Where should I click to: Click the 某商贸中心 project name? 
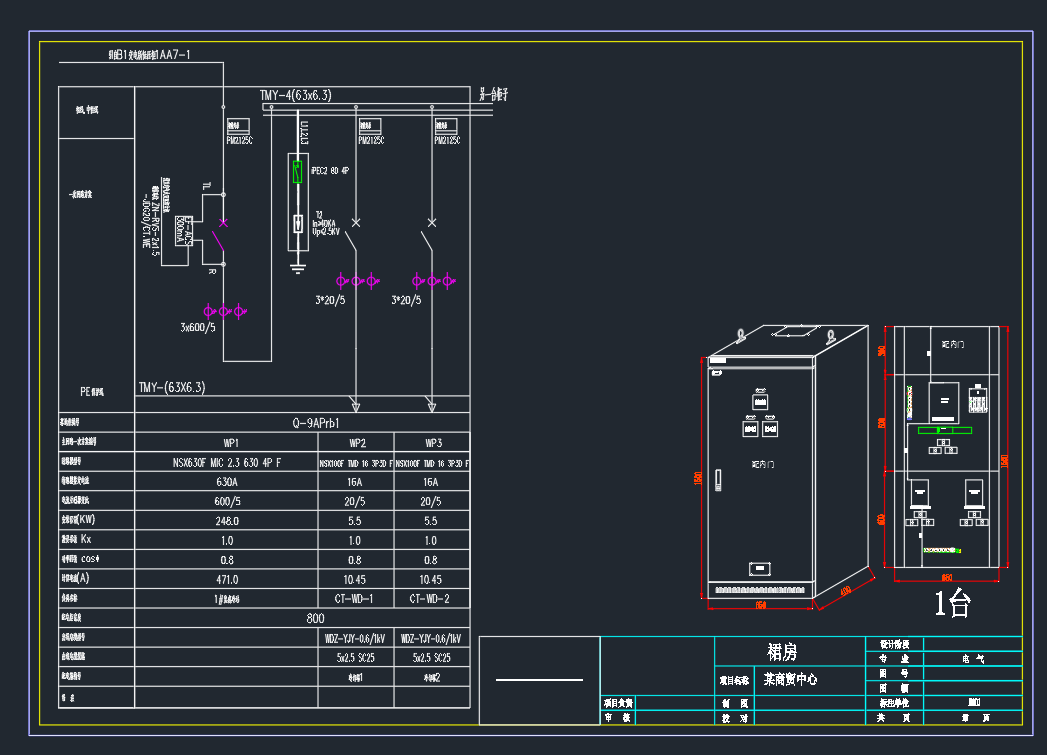[791, 680]
